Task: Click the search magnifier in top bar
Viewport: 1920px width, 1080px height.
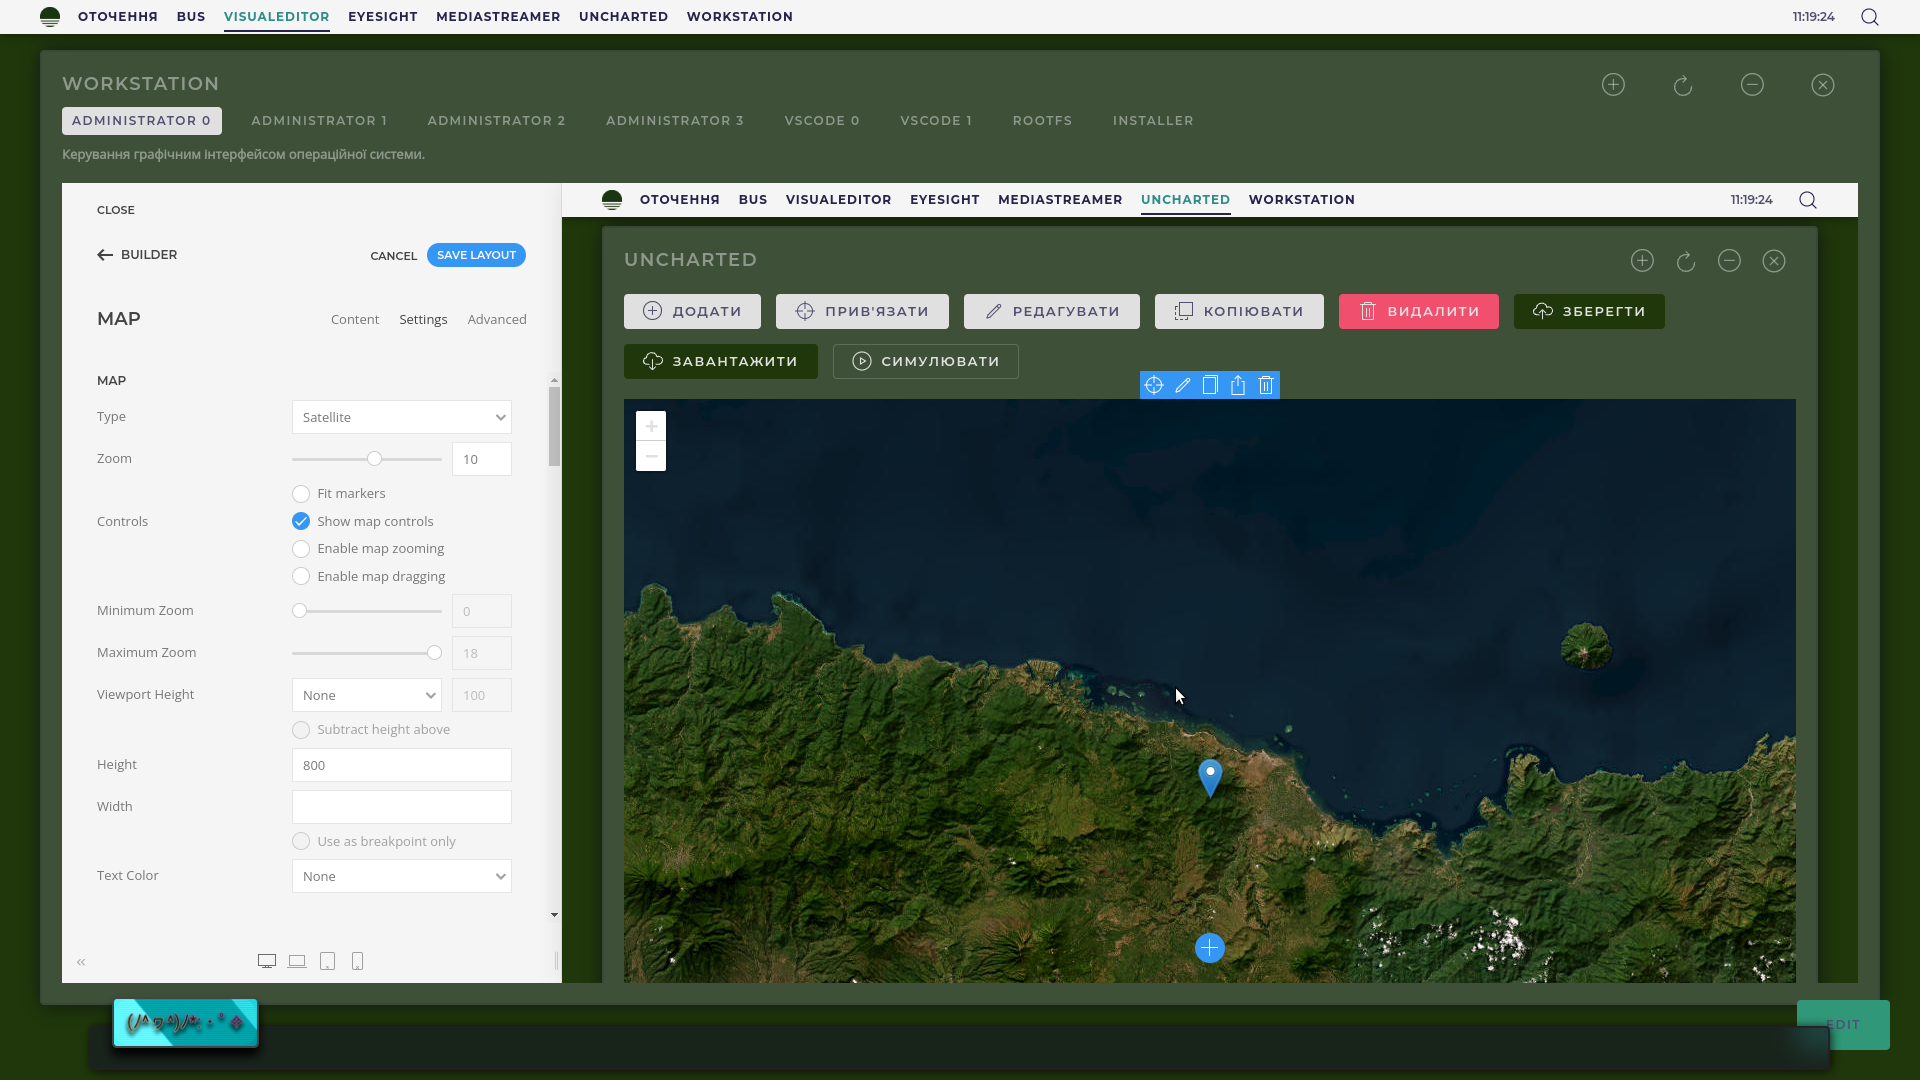Action: coord(1869,17)
